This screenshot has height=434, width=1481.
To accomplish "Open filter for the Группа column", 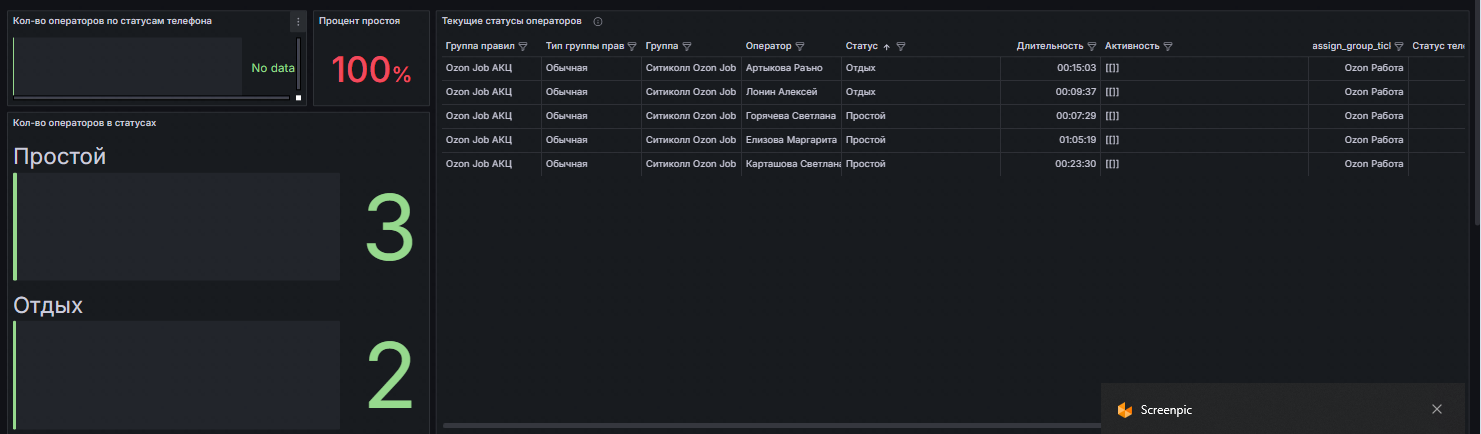I will 687,46.
